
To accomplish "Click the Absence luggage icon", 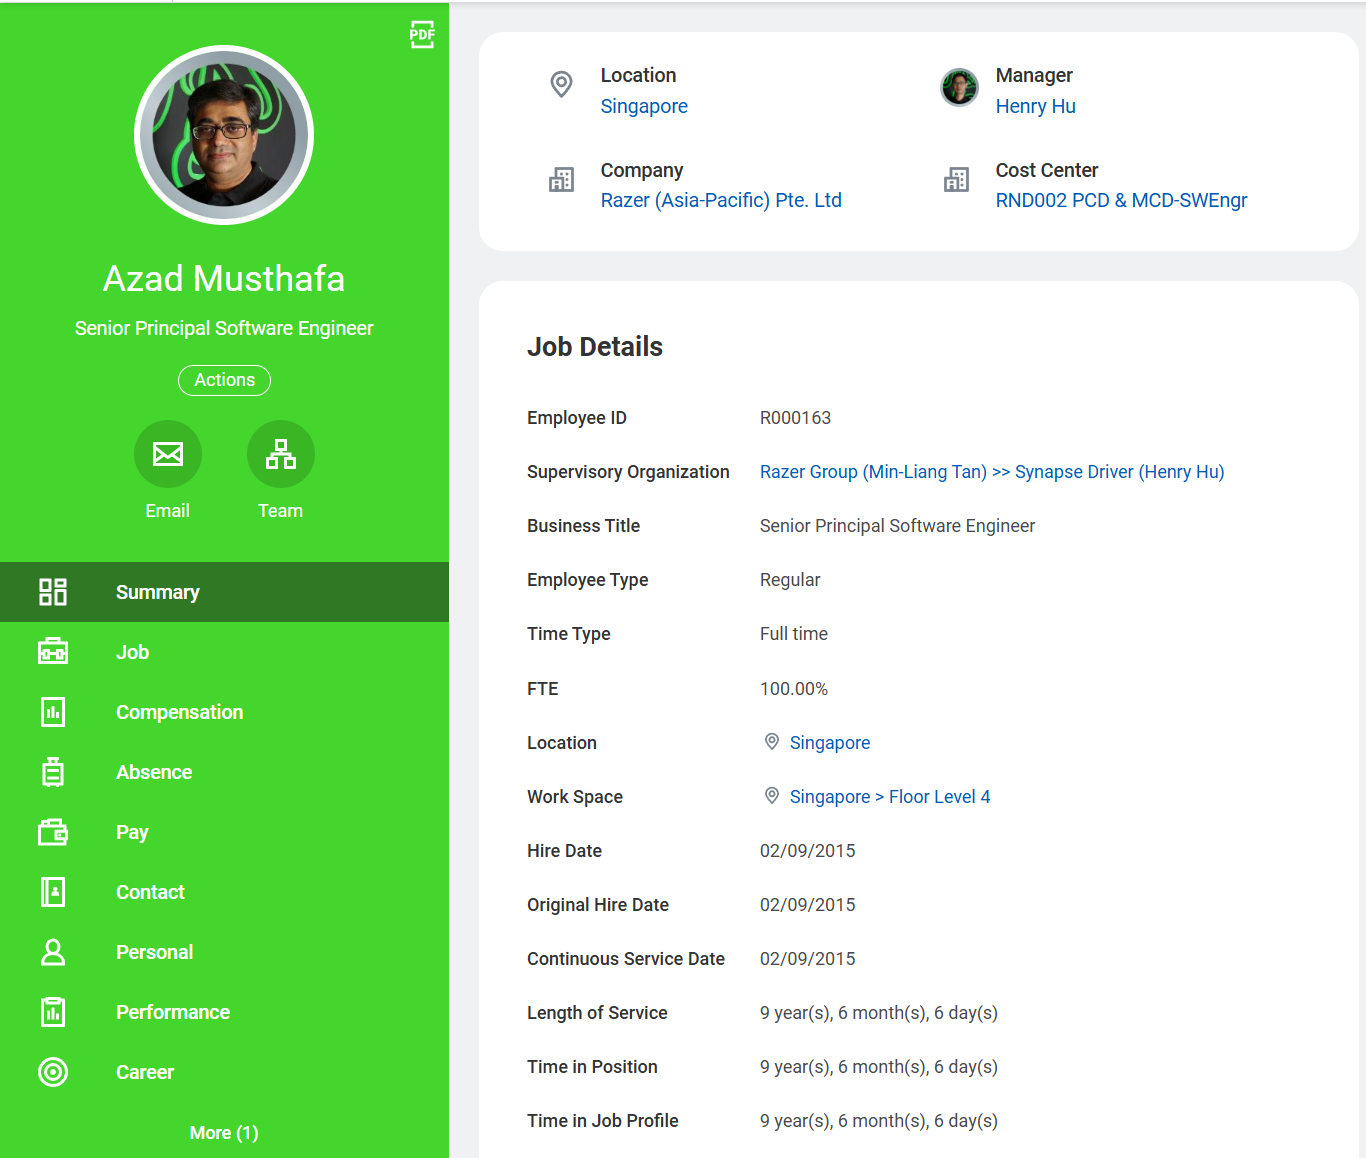I will coord(53,772).
